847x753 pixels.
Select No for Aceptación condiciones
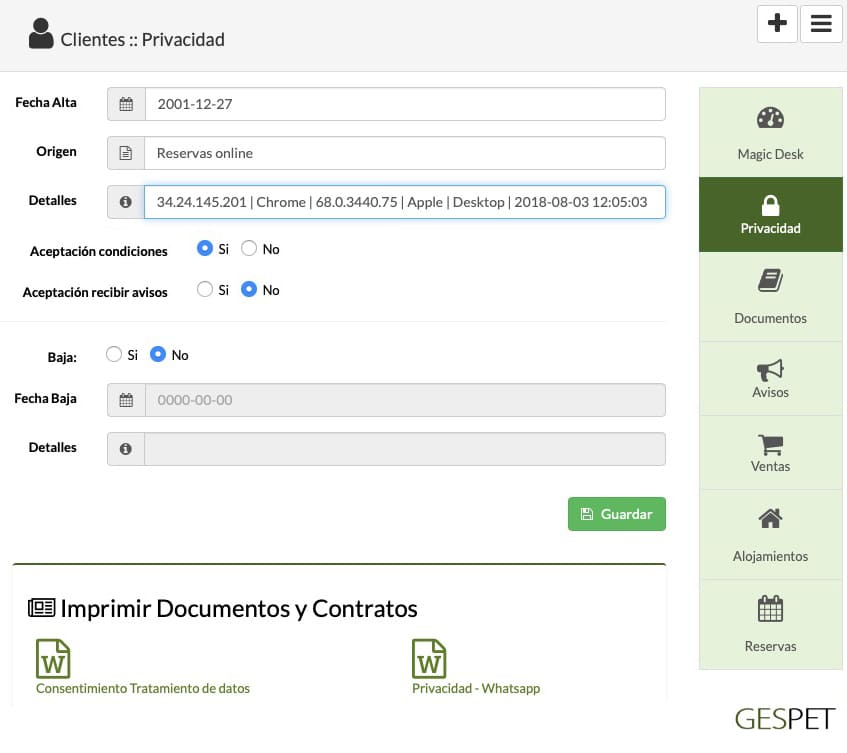pos(249,248)
